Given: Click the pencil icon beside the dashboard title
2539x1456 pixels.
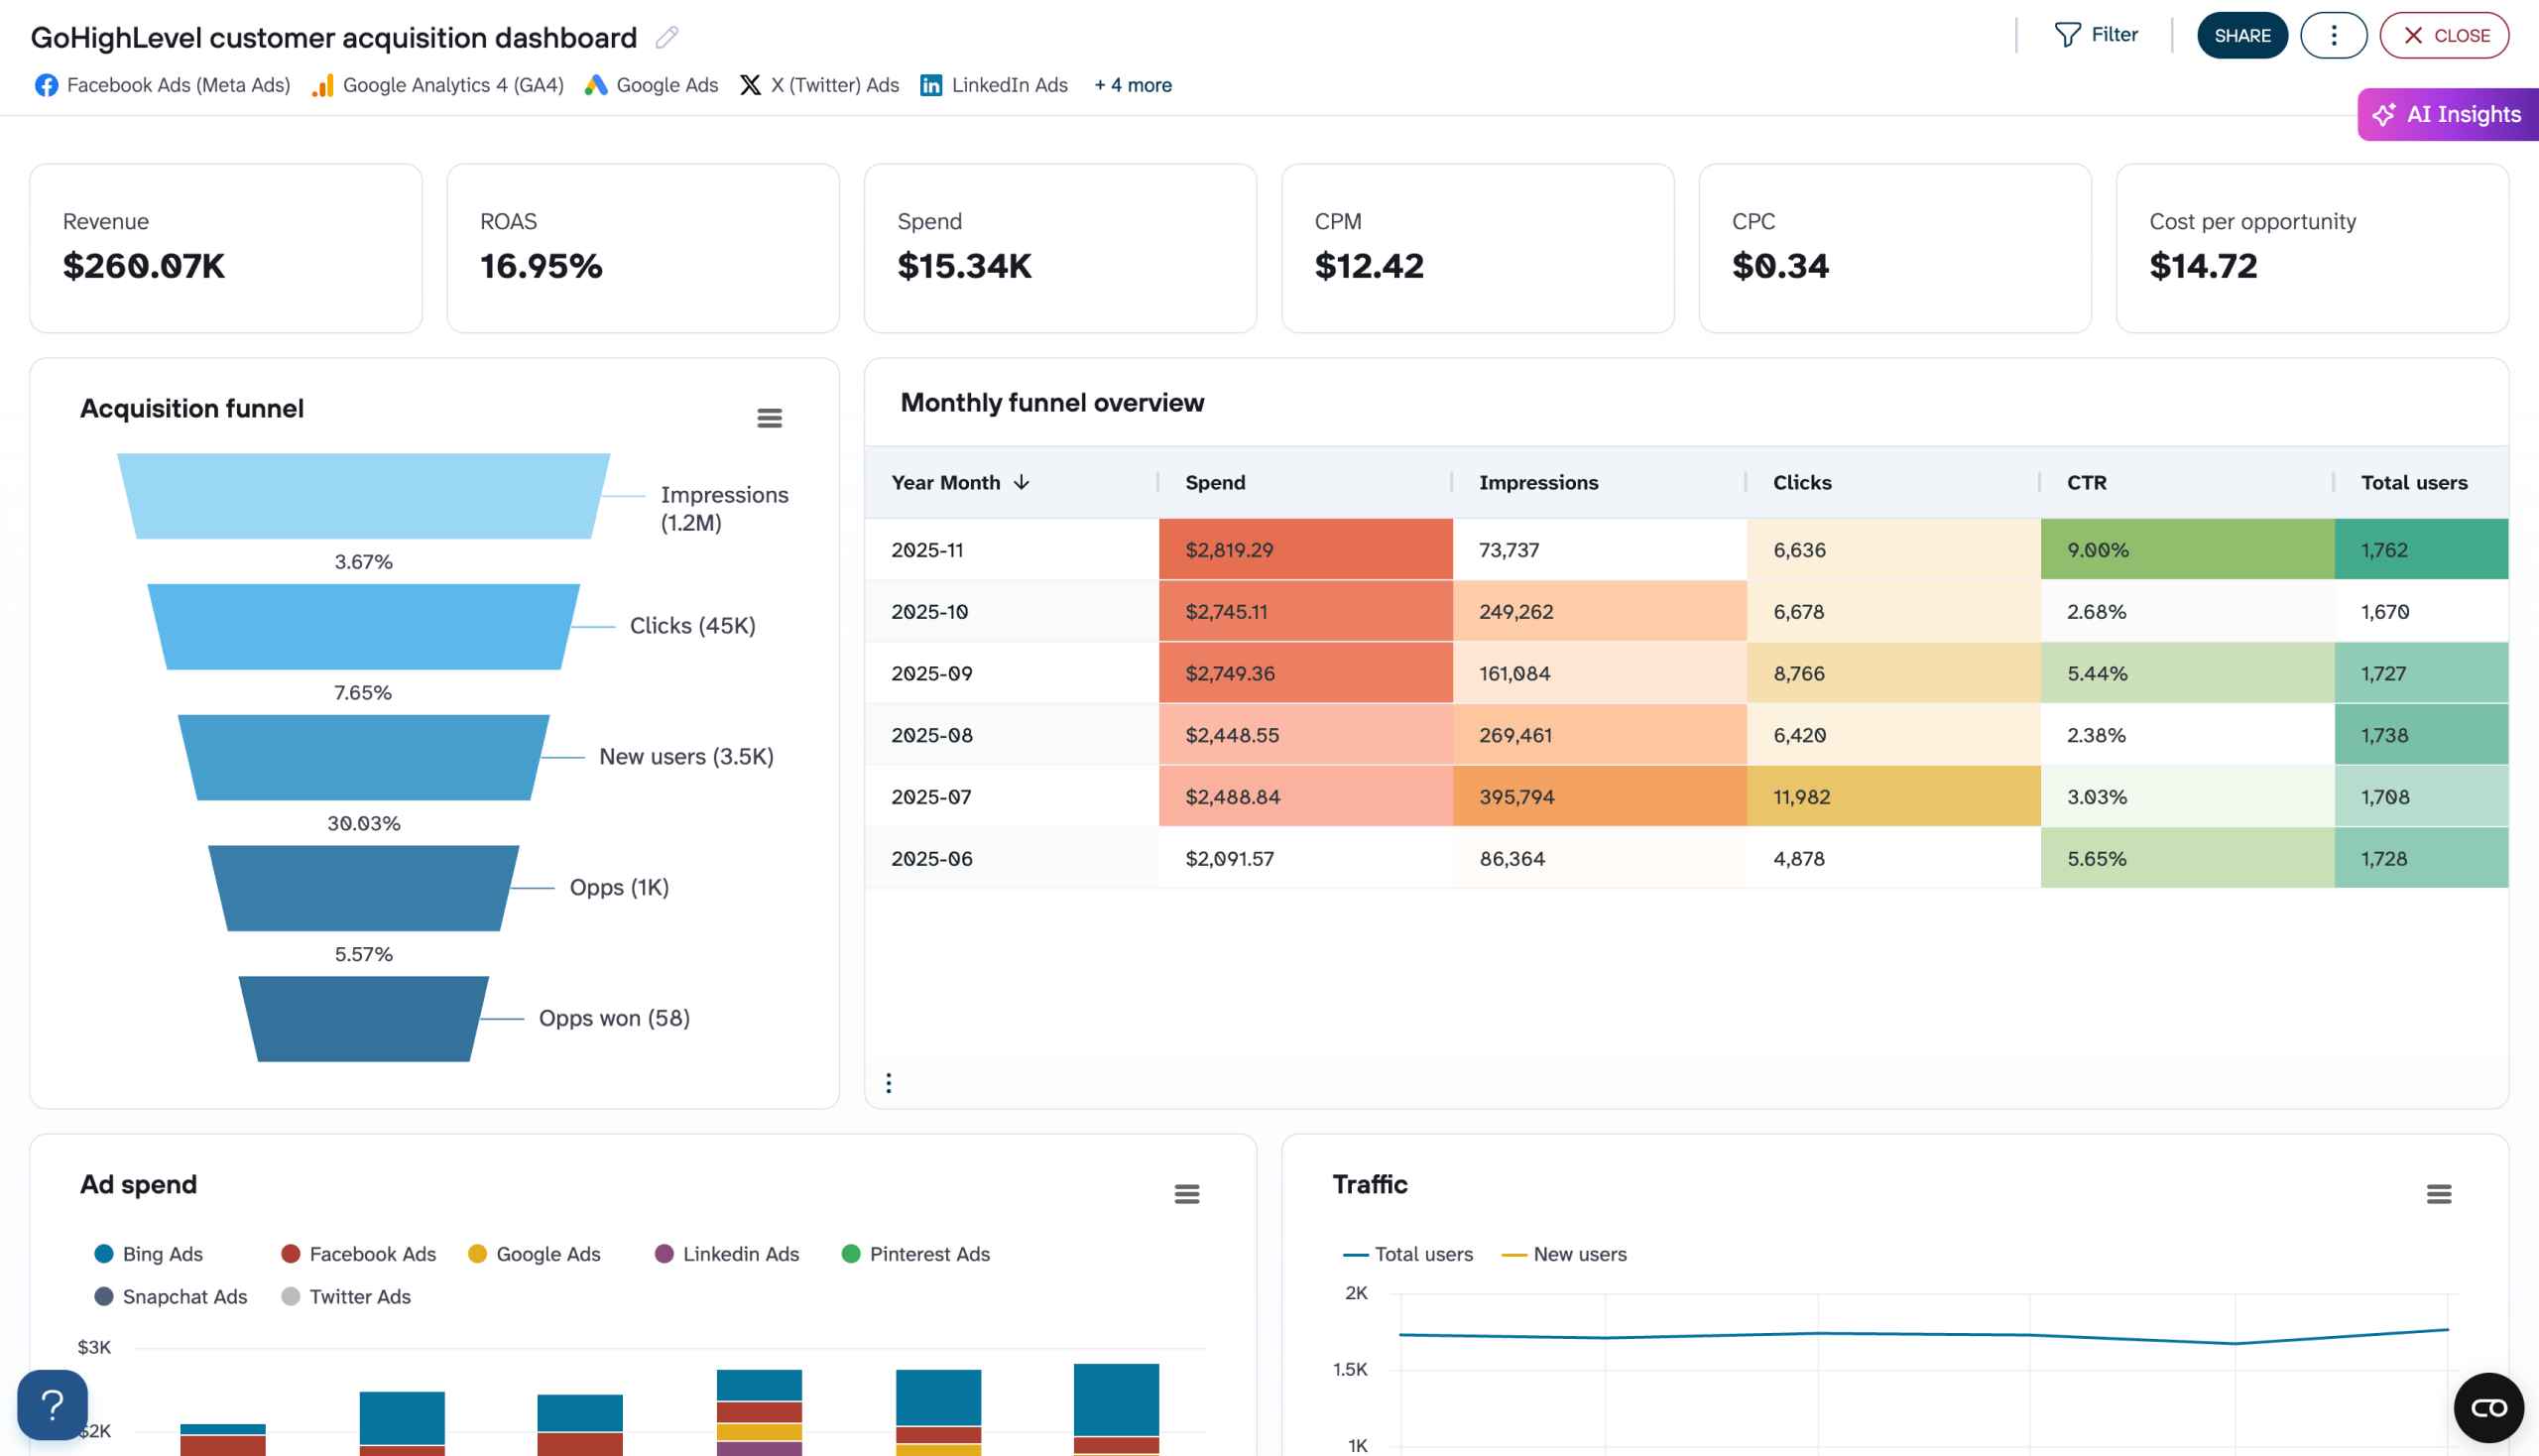Looking at the screenshot, I should (x=667, y=38).
